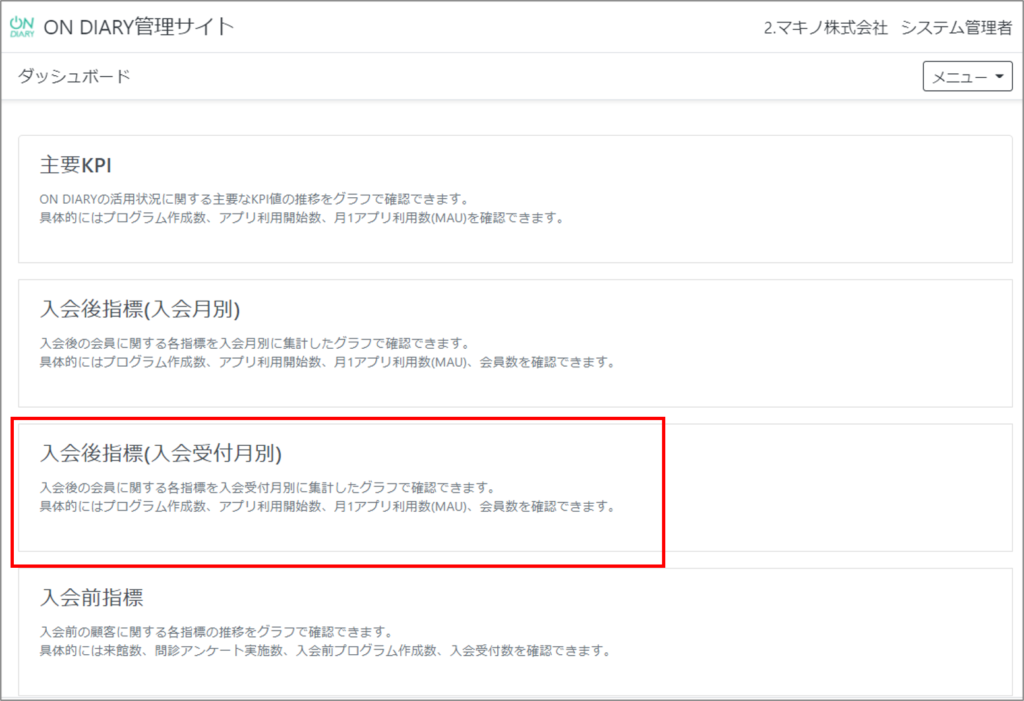Image resolution: width=1024 pixels, height=701 pixels.
Task: Expand the navigation menu in the top right
Action: [x=966, y=75]
